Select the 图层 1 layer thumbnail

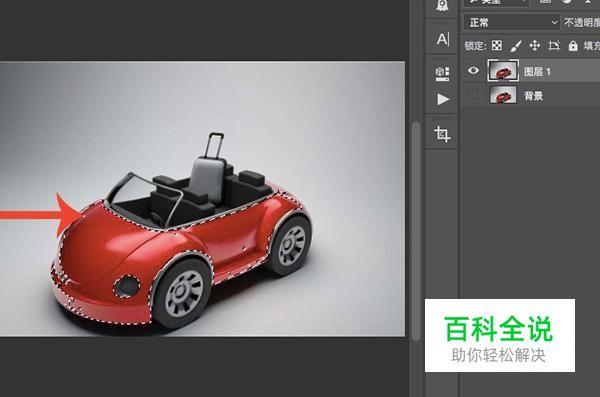(x=503, y=70)
